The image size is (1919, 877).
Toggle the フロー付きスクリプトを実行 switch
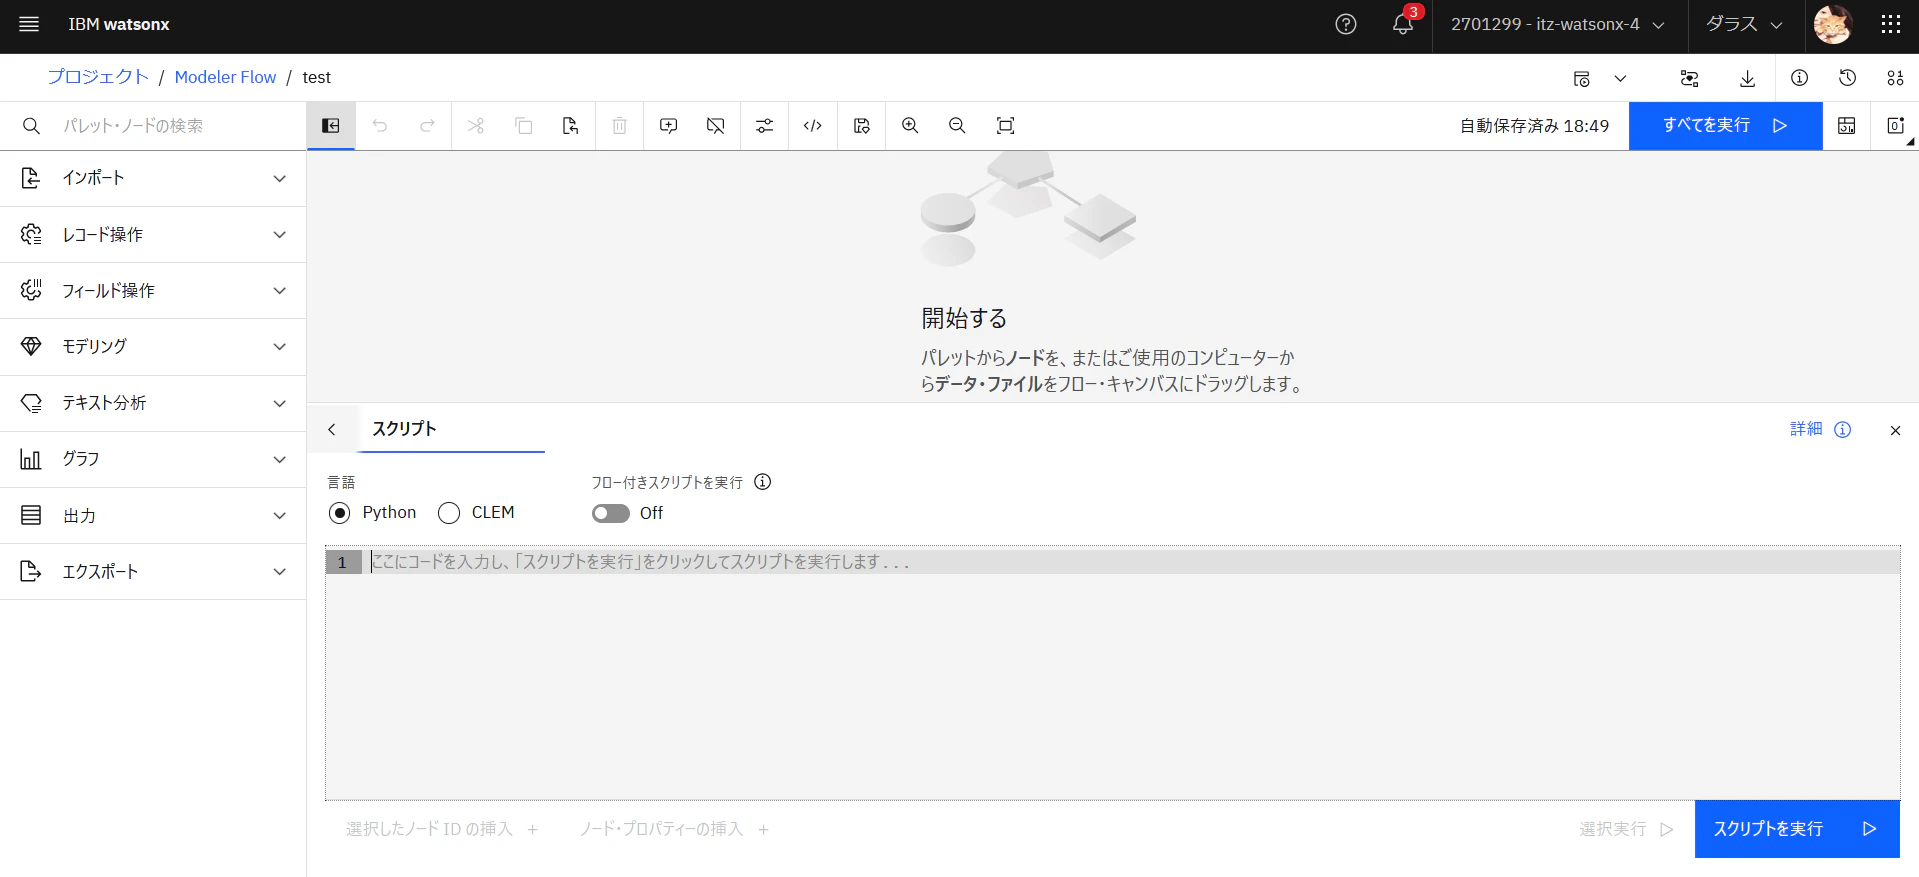click(611, 513)
